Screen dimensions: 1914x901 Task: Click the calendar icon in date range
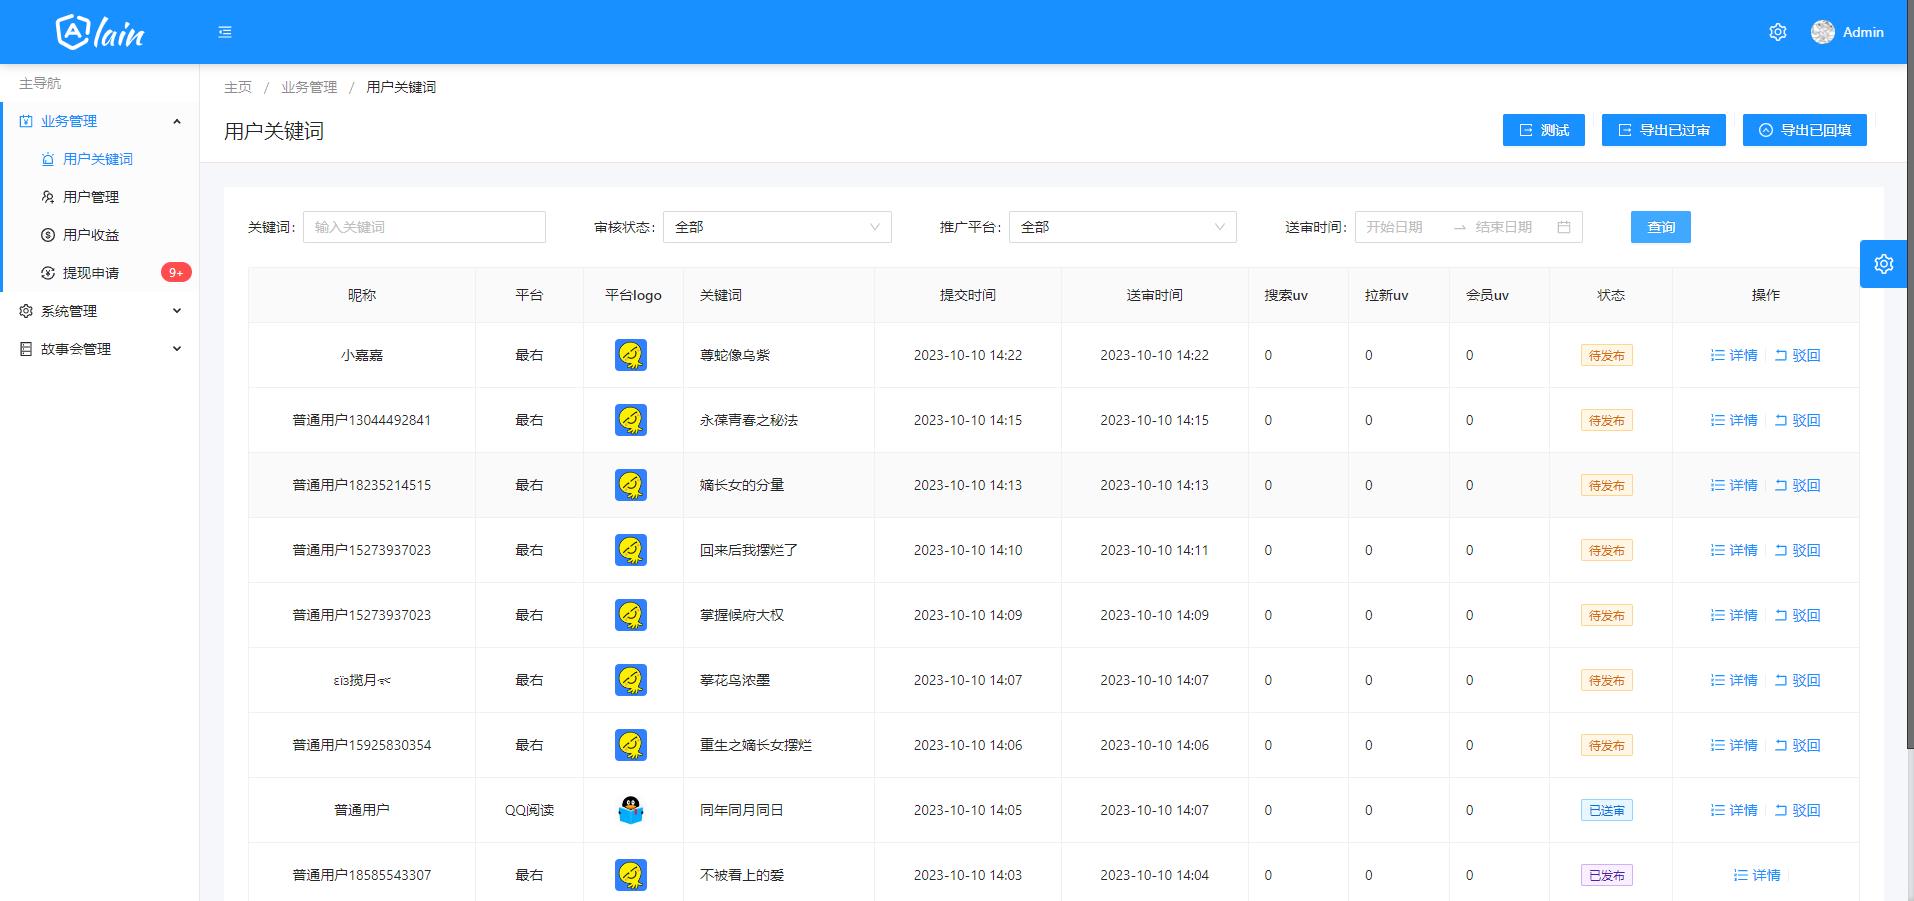(x=1564, y=227)
